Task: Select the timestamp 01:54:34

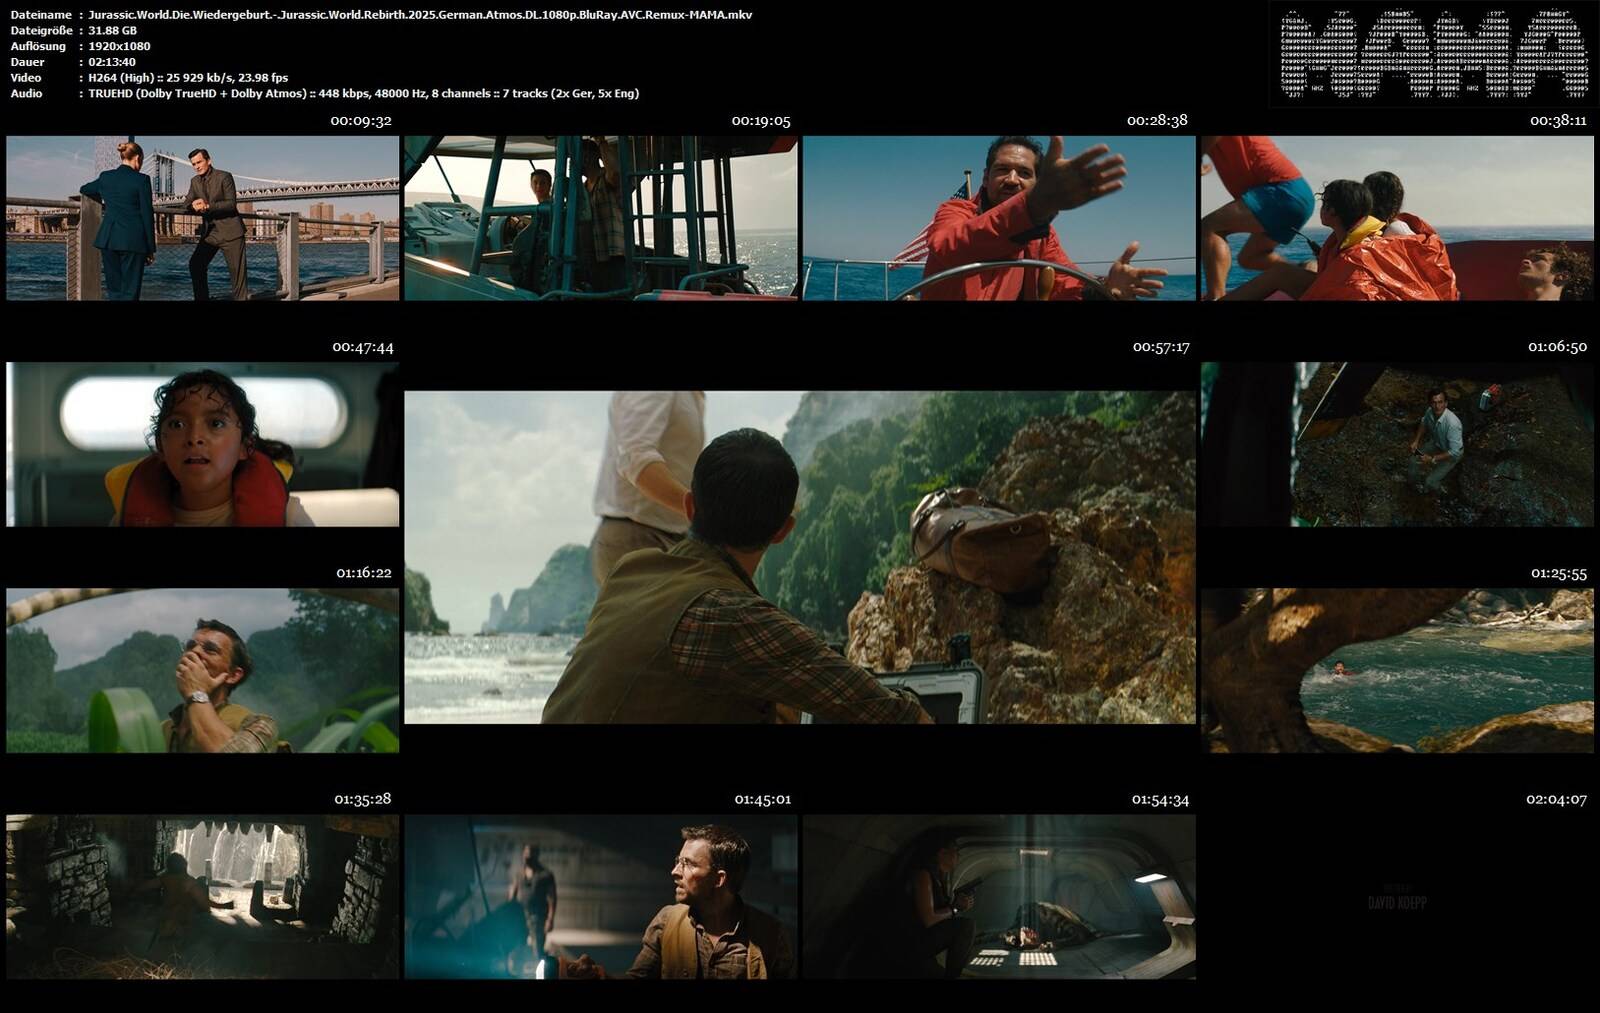Action: pyautogui.click(x=1161, y=799)
